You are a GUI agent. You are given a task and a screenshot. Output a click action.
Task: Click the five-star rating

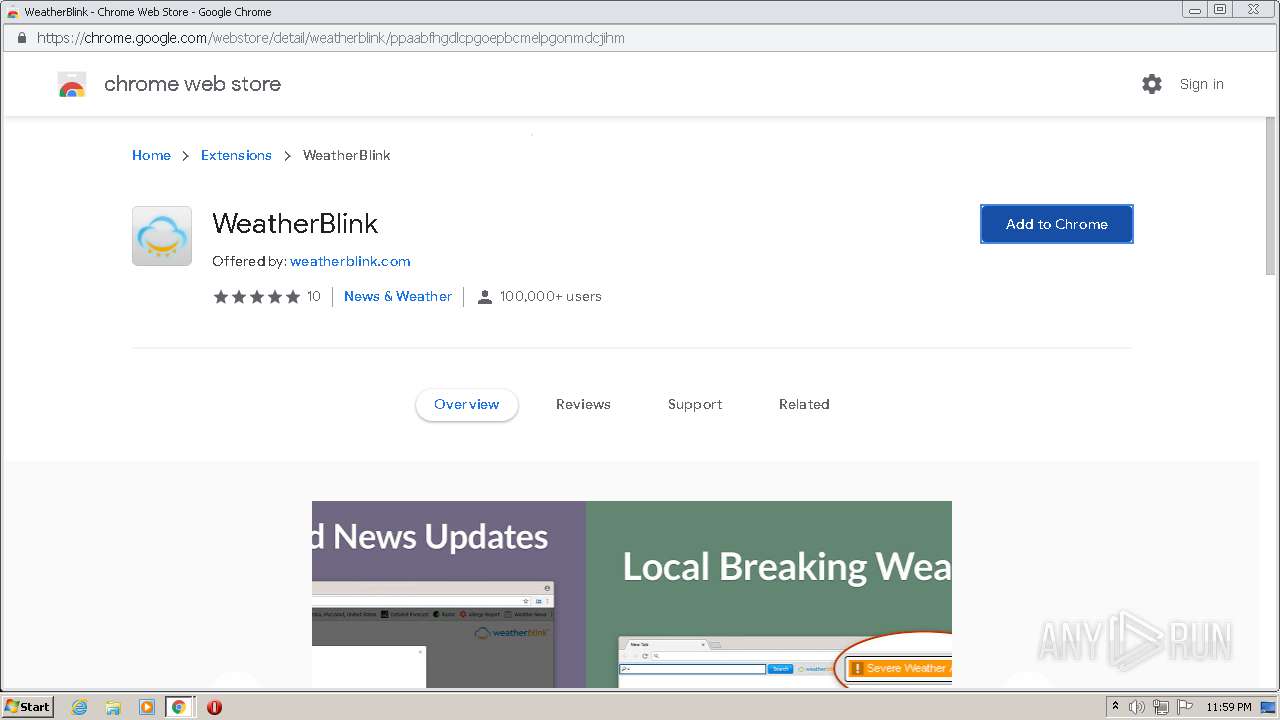tap(256, 297)
